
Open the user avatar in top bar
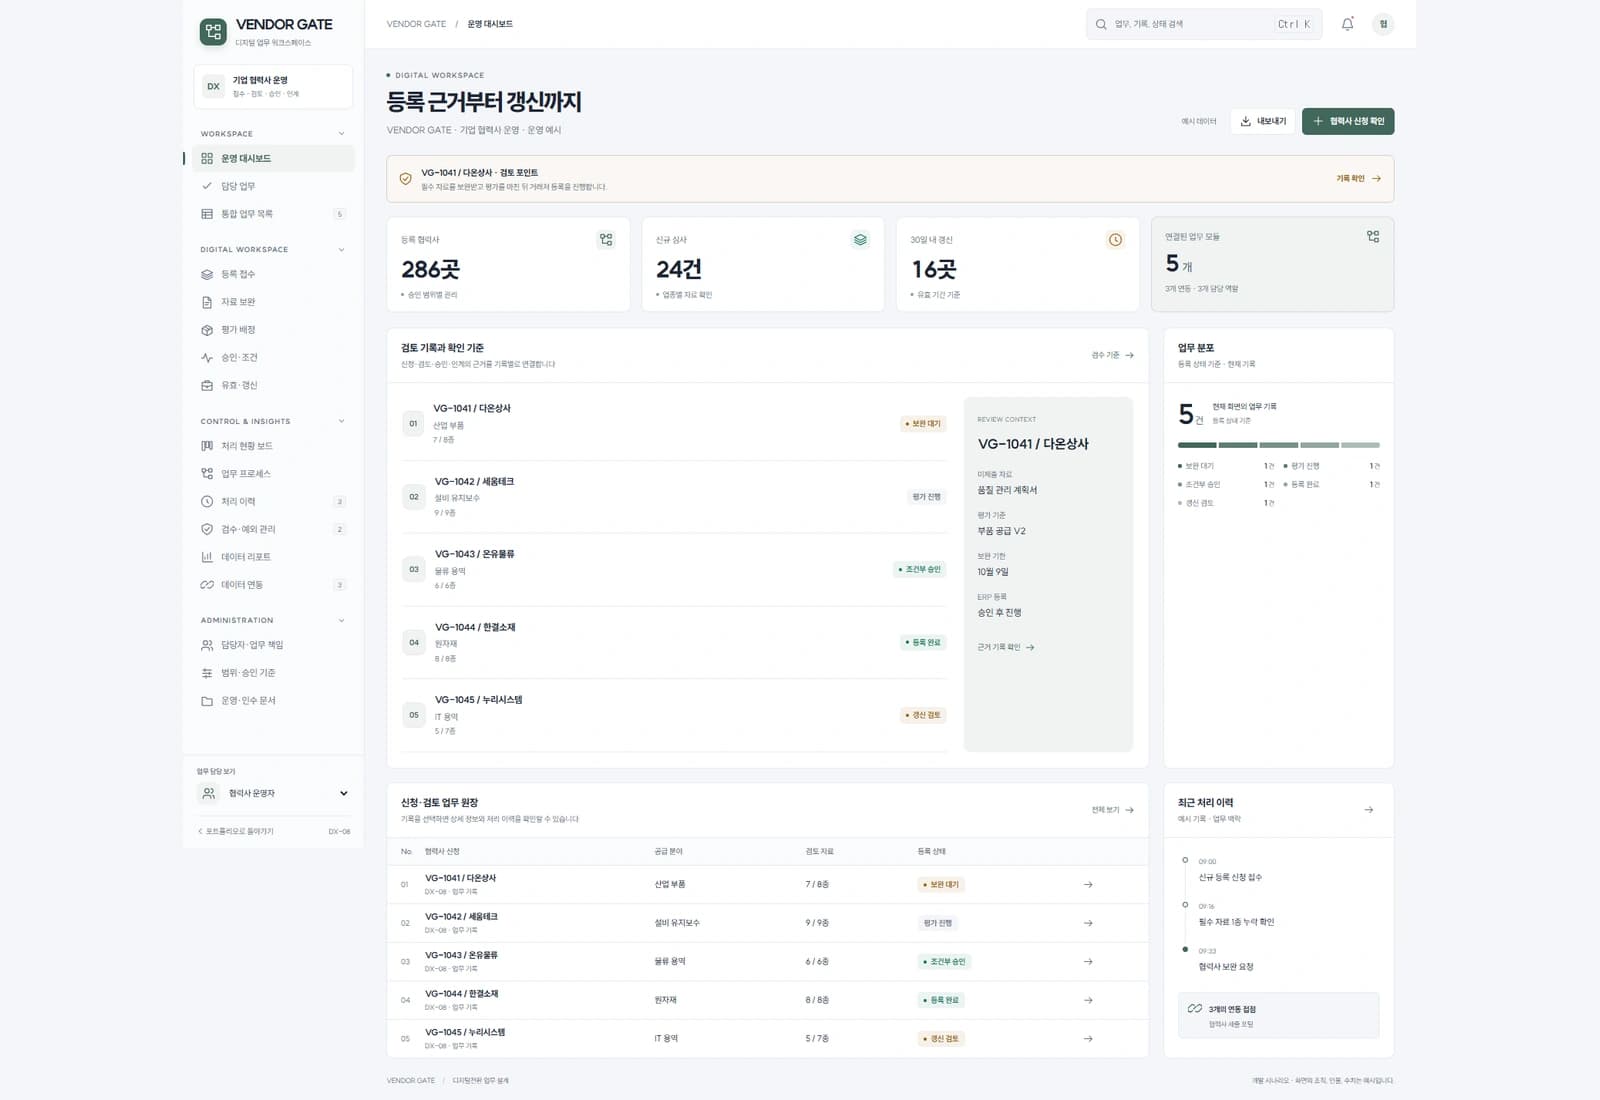(x=1383, y=24)
